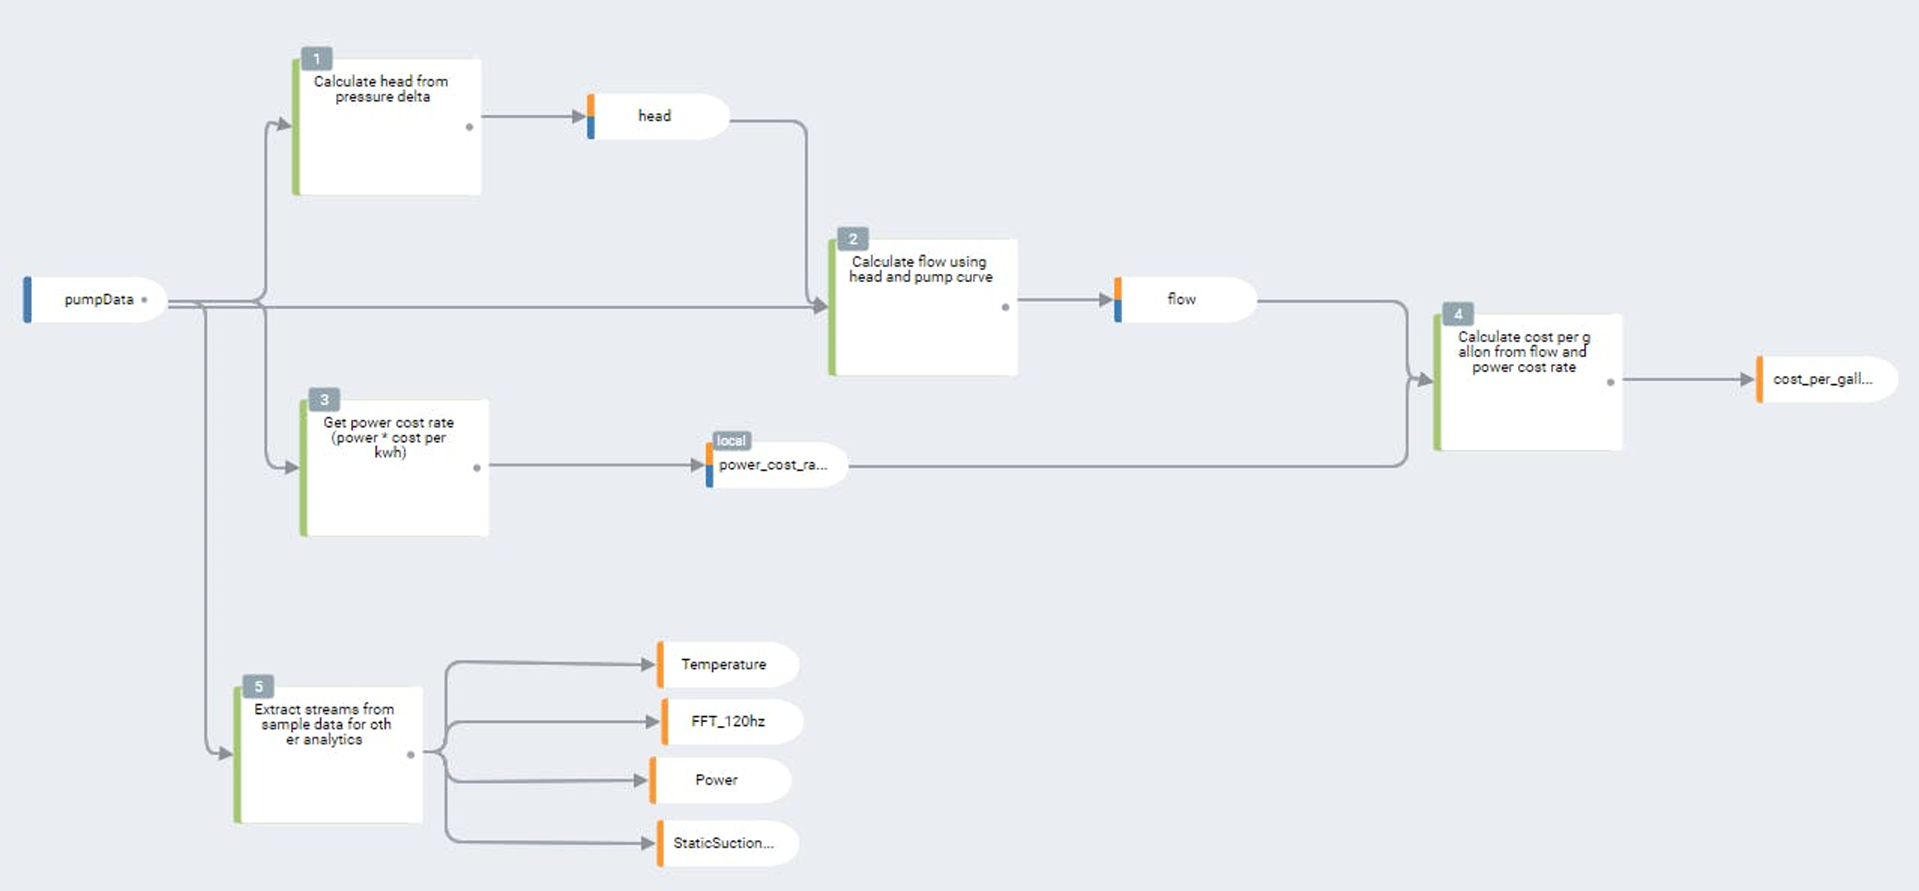1919x891 pixels.
Task: Click step number badge 4
Action: pyautogui.click(x=1458, y=314)
